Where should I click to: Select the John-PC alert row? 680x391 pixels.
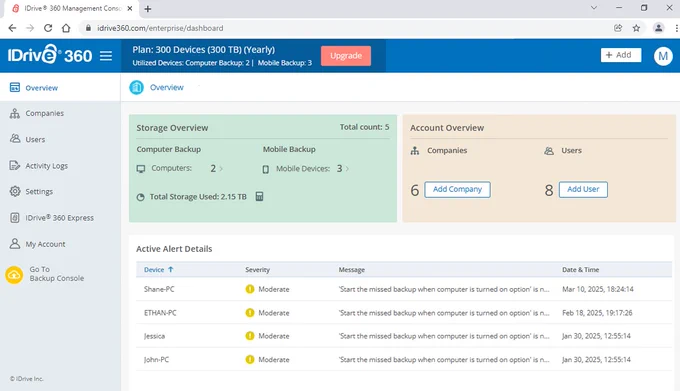click(404, 359)
